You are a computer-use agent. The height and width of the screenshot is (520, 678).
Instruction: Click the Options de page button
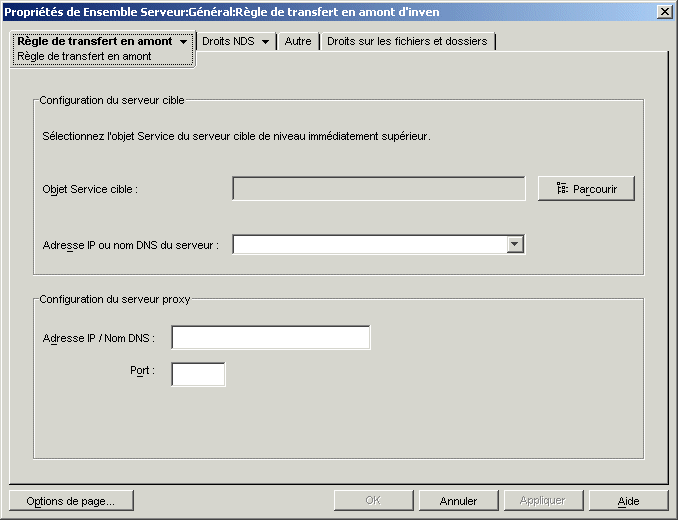click(x=71, y=501)
